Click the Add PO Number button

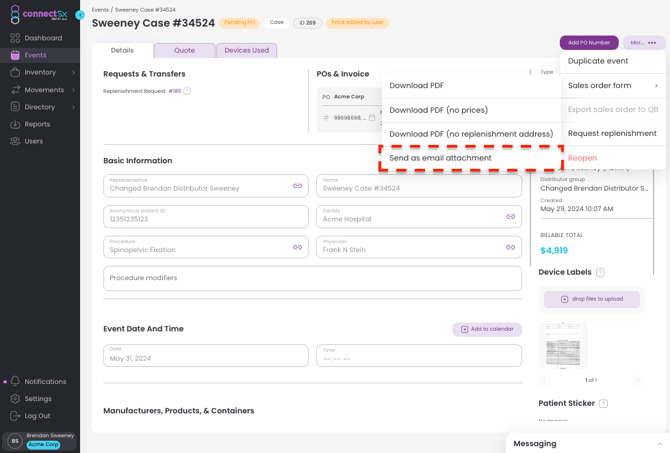tap(589, 43)
